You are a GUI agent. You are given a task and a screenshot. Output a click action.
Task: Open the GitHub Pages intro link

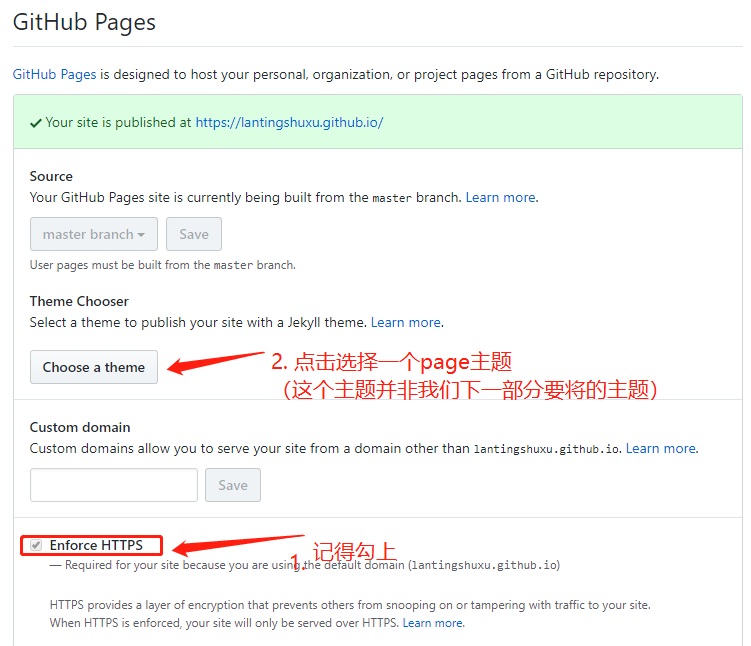pos(54,75)
